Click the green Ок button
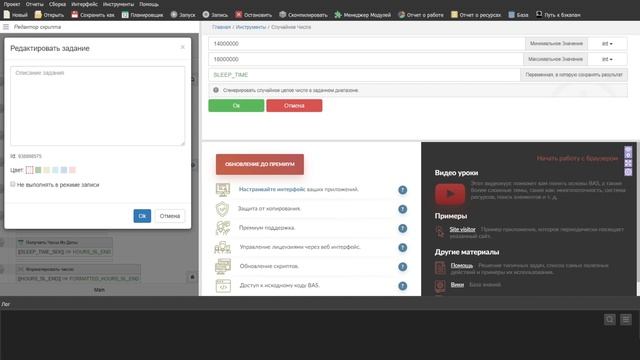This screenshot has width=640, height=360. point(236,105)
